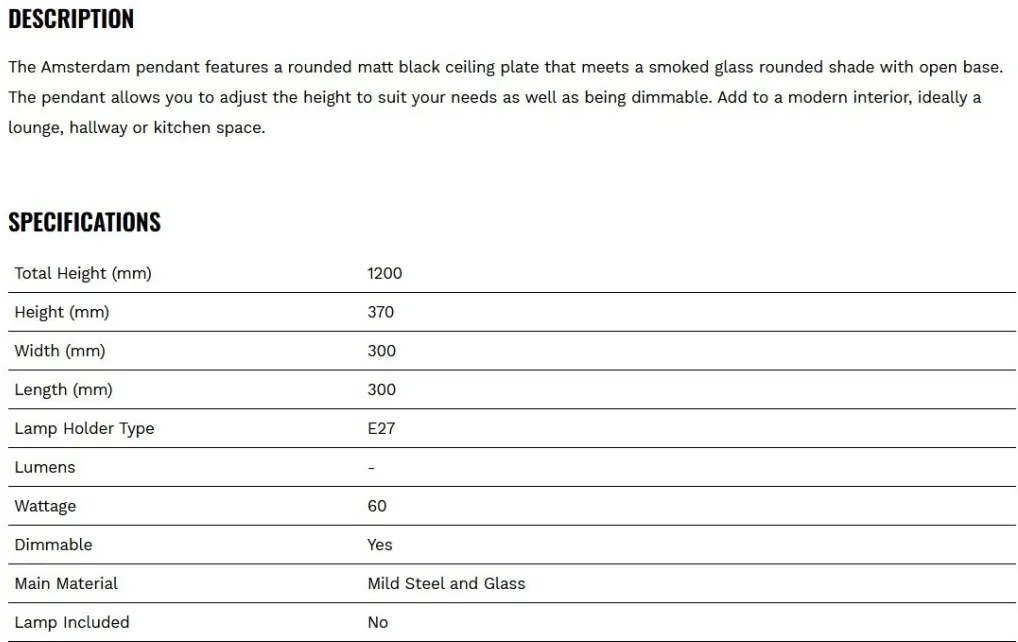This screenshot has width=1018, height=642.
Task: Click the Lamp Holder Type label
Action: (84, 428)
